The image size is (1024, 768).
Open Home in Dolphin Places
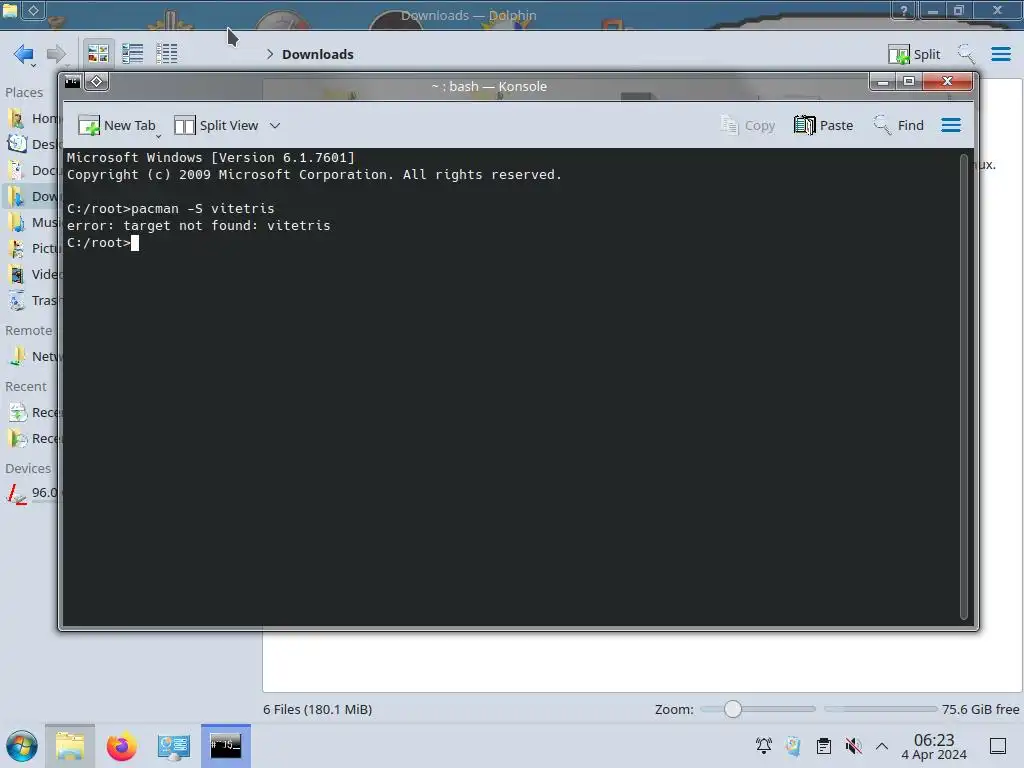(31, 118)
